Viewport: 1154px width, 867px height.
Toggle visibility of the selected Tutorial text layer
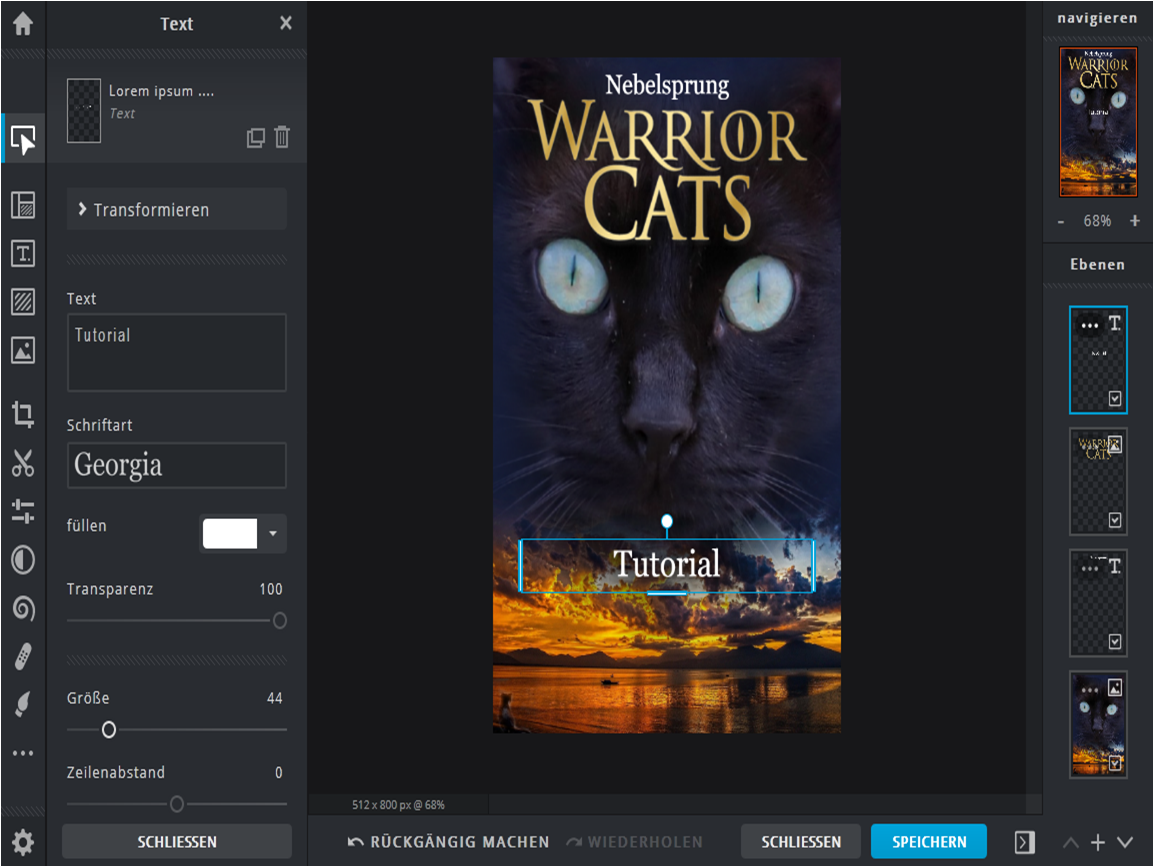click(1115, 399)
